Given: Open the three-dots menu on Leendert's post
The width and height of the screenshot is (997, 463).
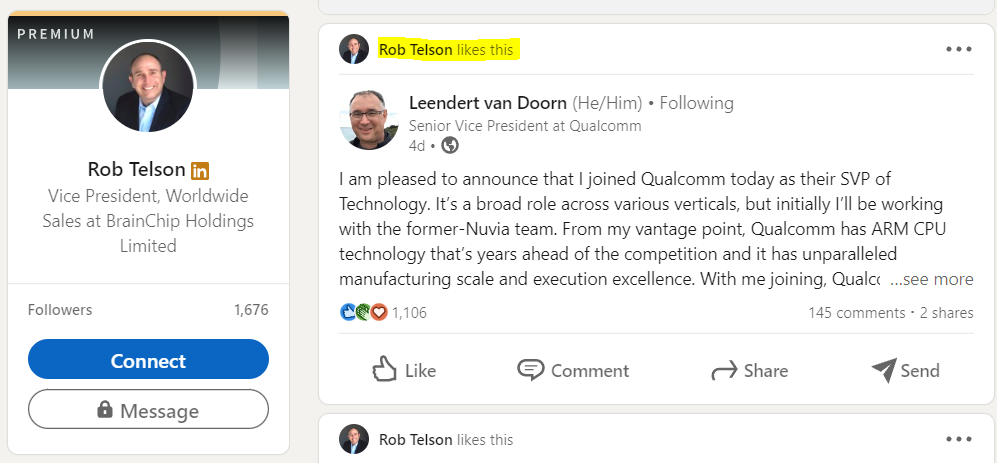Looking at the screenshot, I should pyautogui.click(x=959, y=49).
